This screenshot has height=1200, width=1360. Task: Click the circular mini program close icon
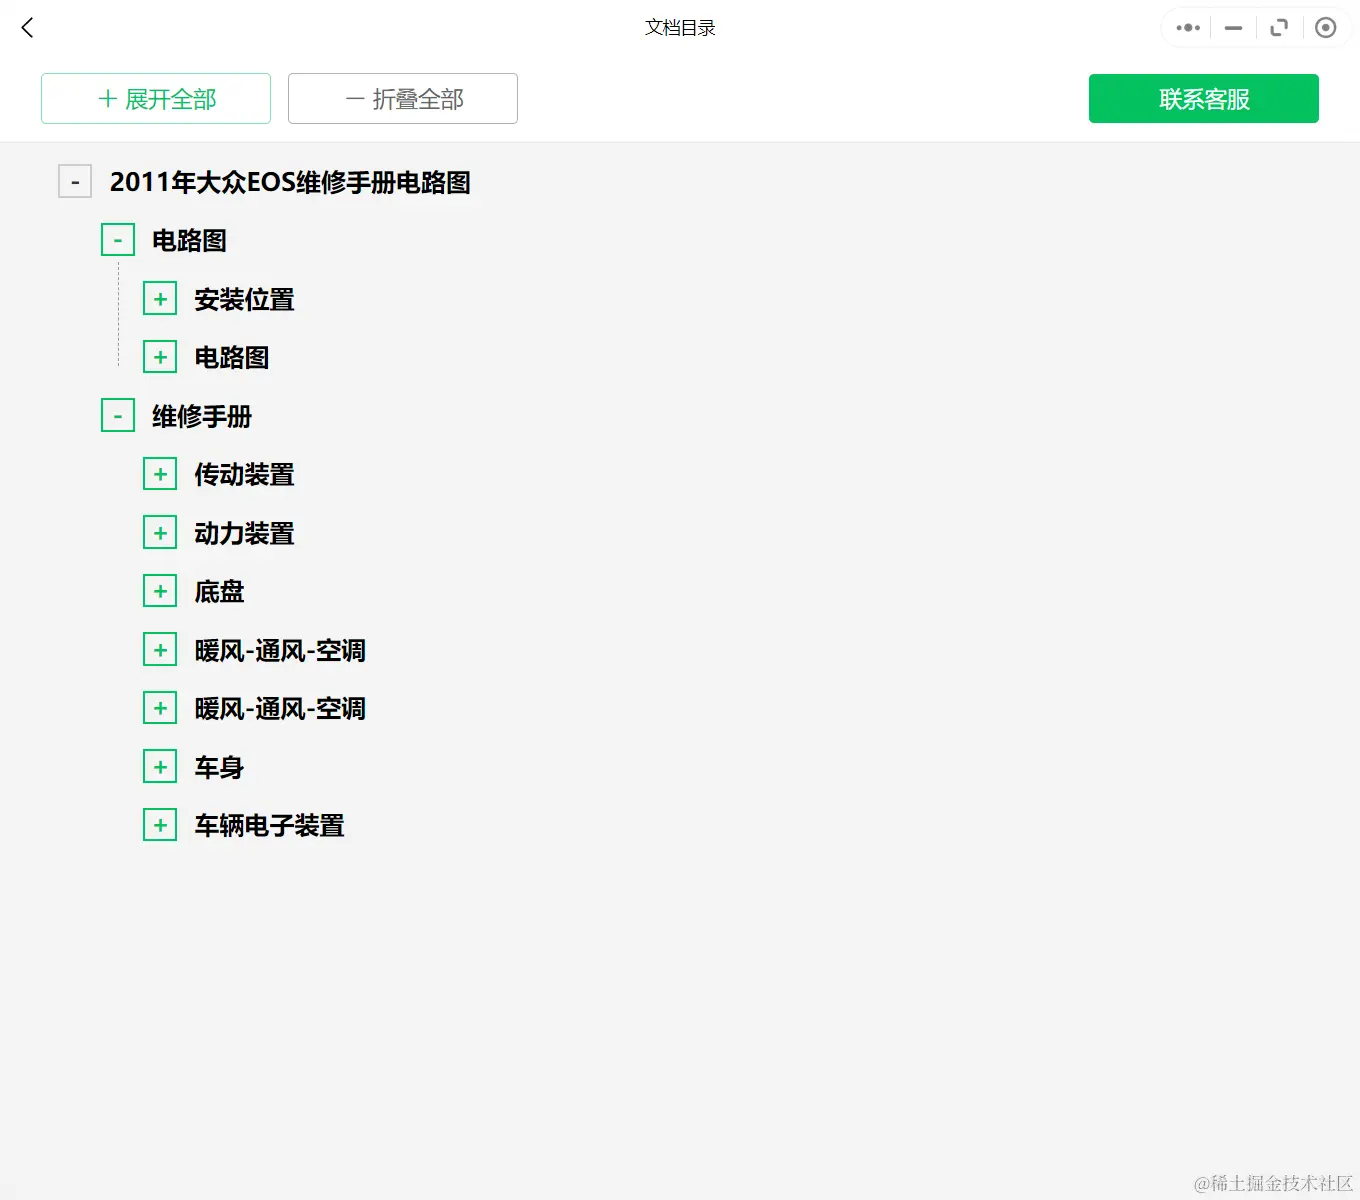click(x=1326, y=27)
